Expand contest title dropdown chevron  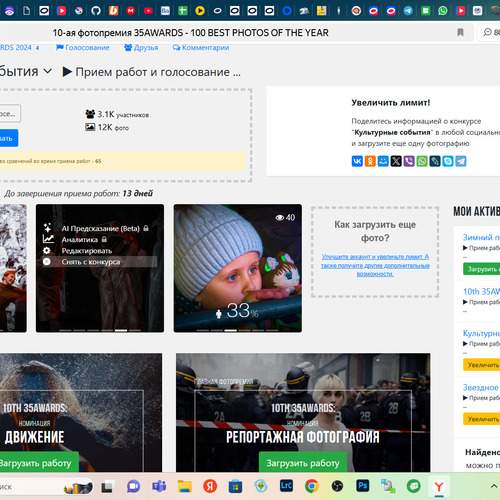coord(48,71)
